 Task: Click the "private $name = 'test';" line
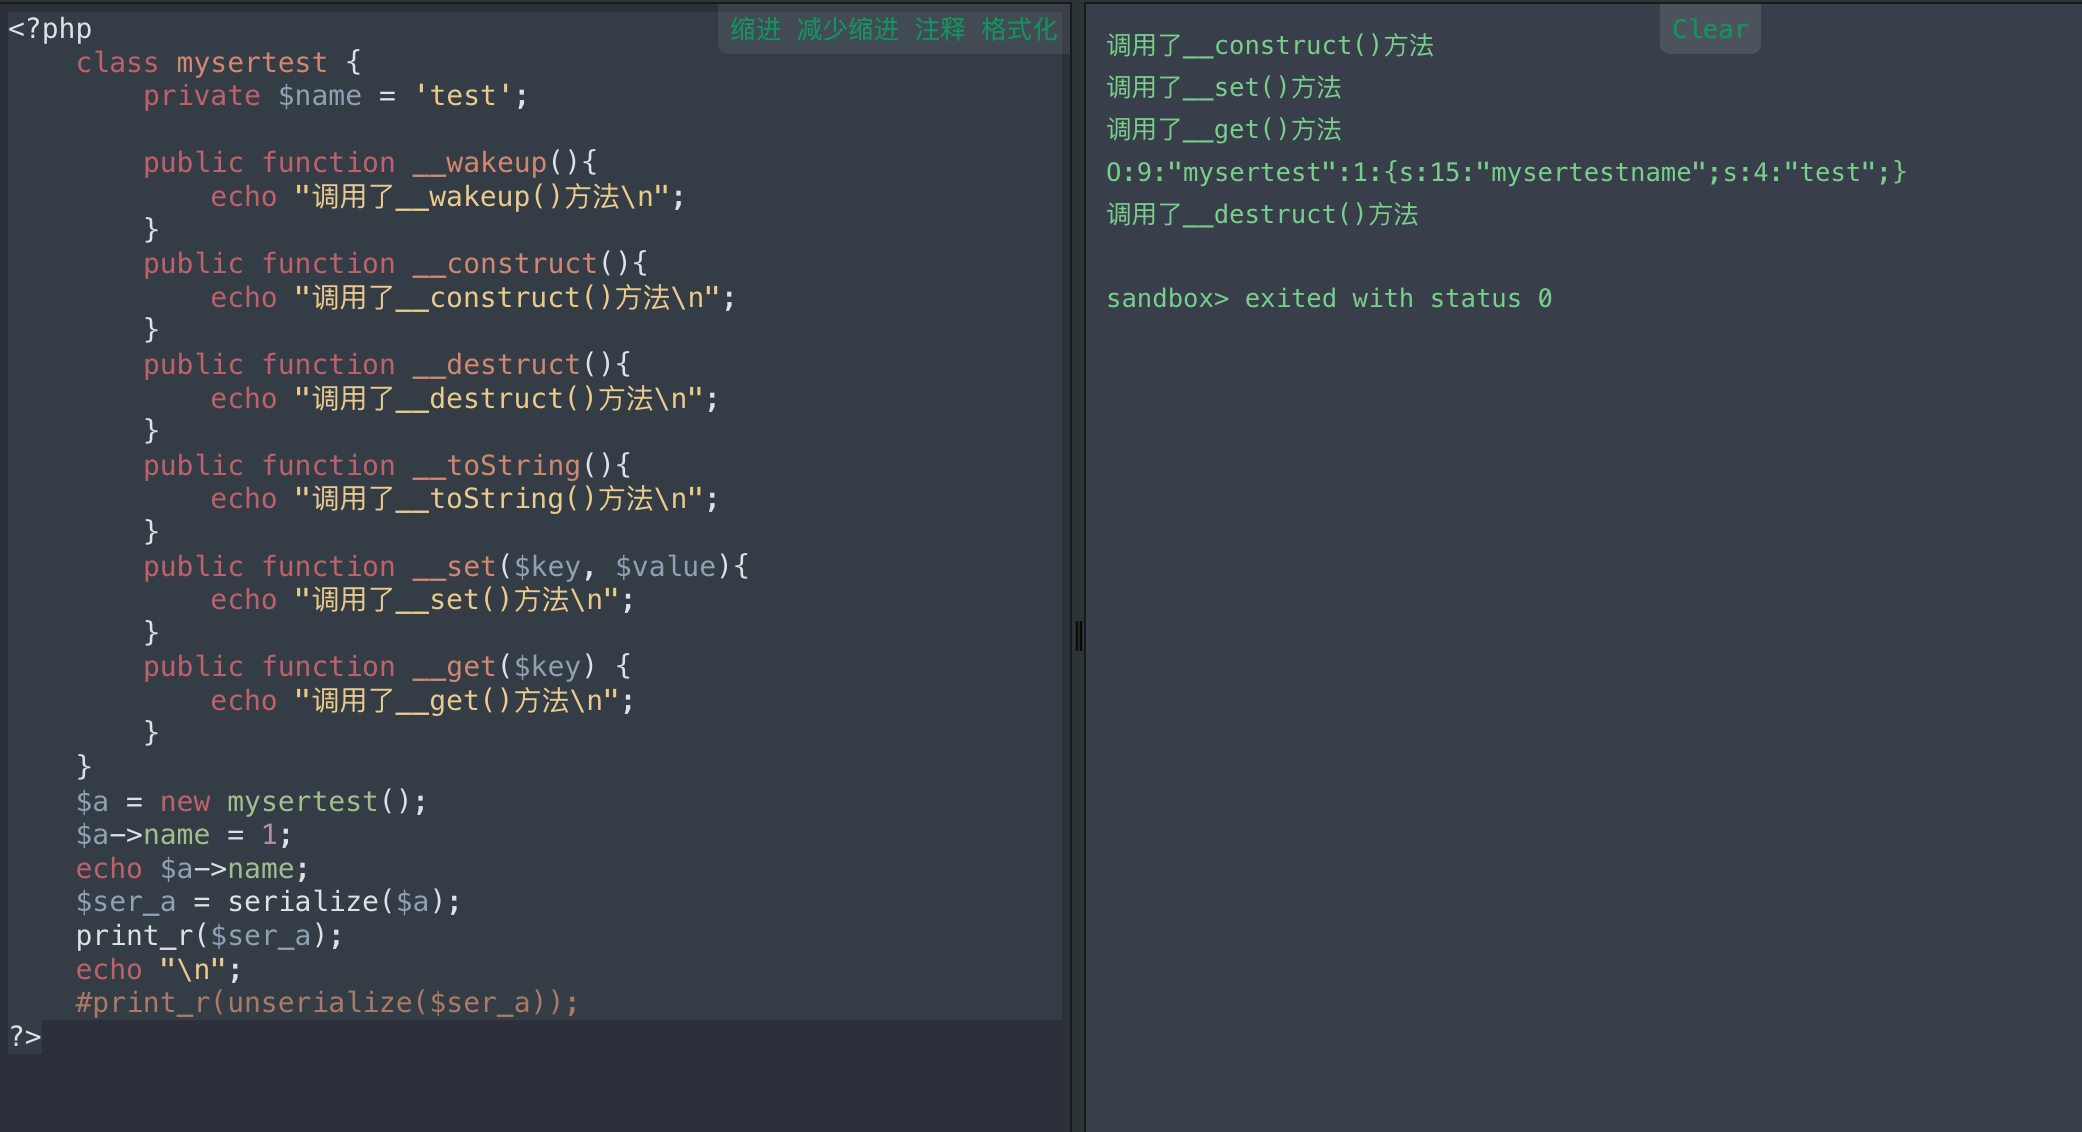pyautogui.click(x=336, y=96)
